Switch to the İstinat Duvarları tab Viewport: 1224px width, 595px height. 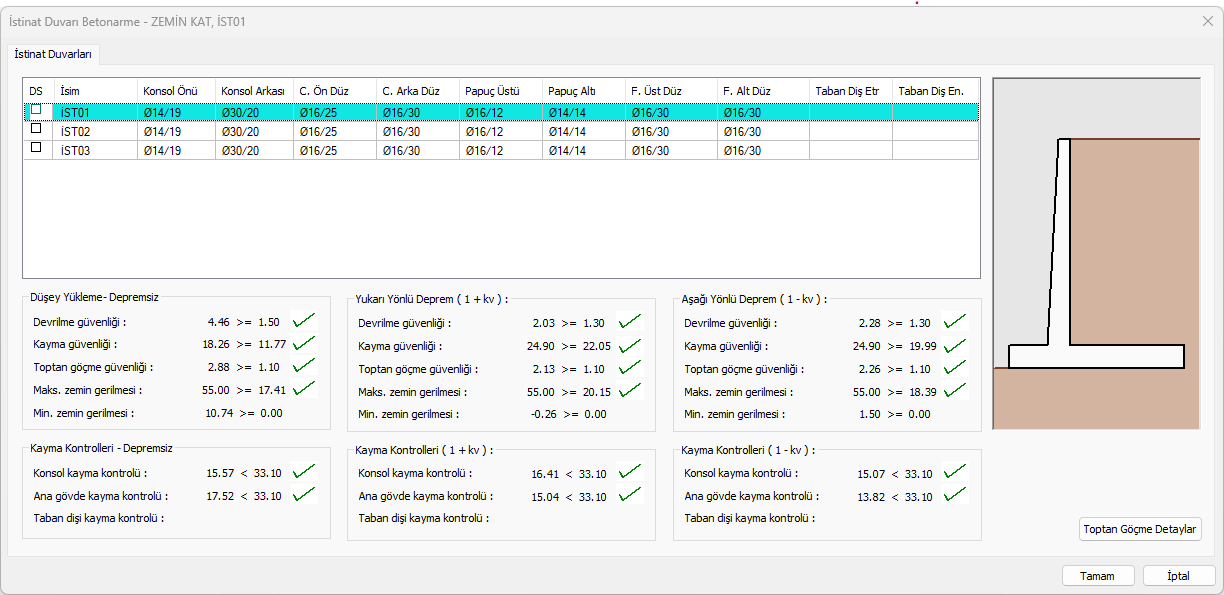click(55, 54)
